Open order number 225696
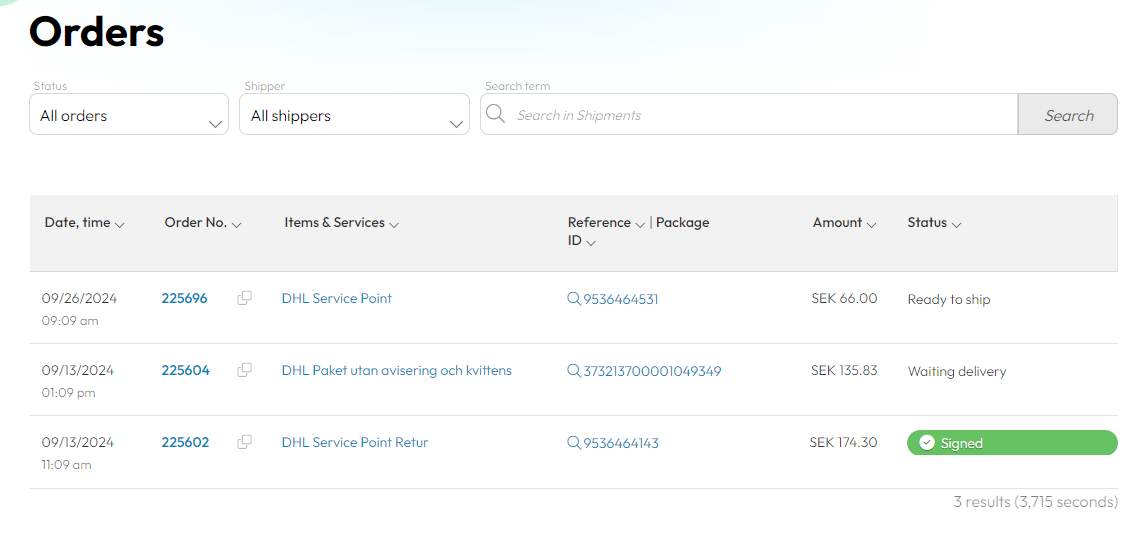 [x=184, y=298]
